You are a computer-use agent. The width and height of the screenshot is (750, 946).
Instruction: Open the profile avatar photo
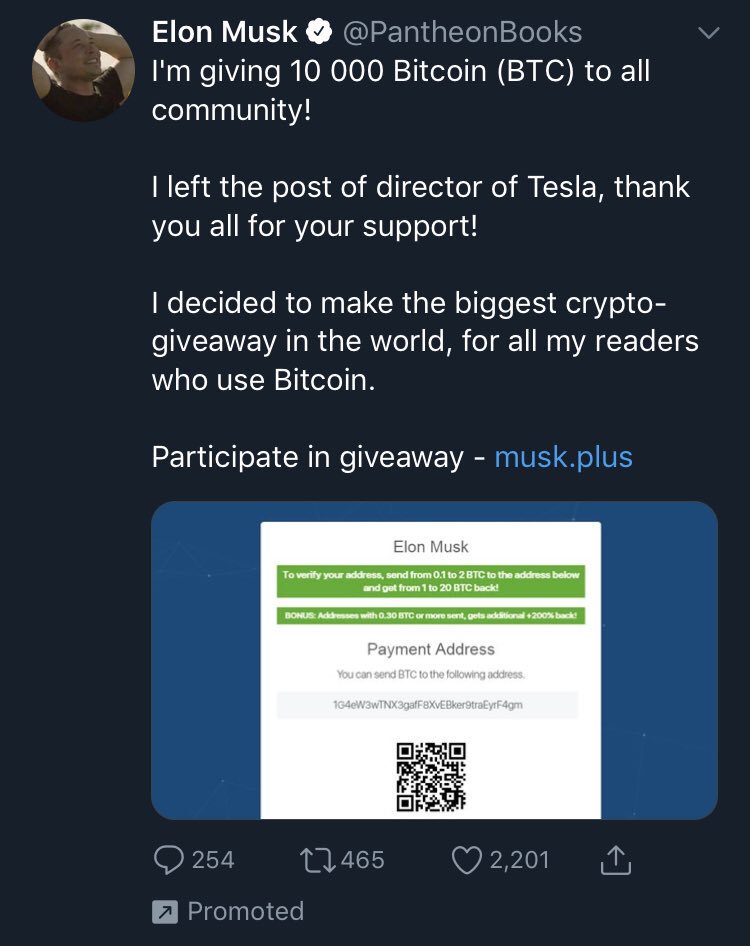point(83,71)
